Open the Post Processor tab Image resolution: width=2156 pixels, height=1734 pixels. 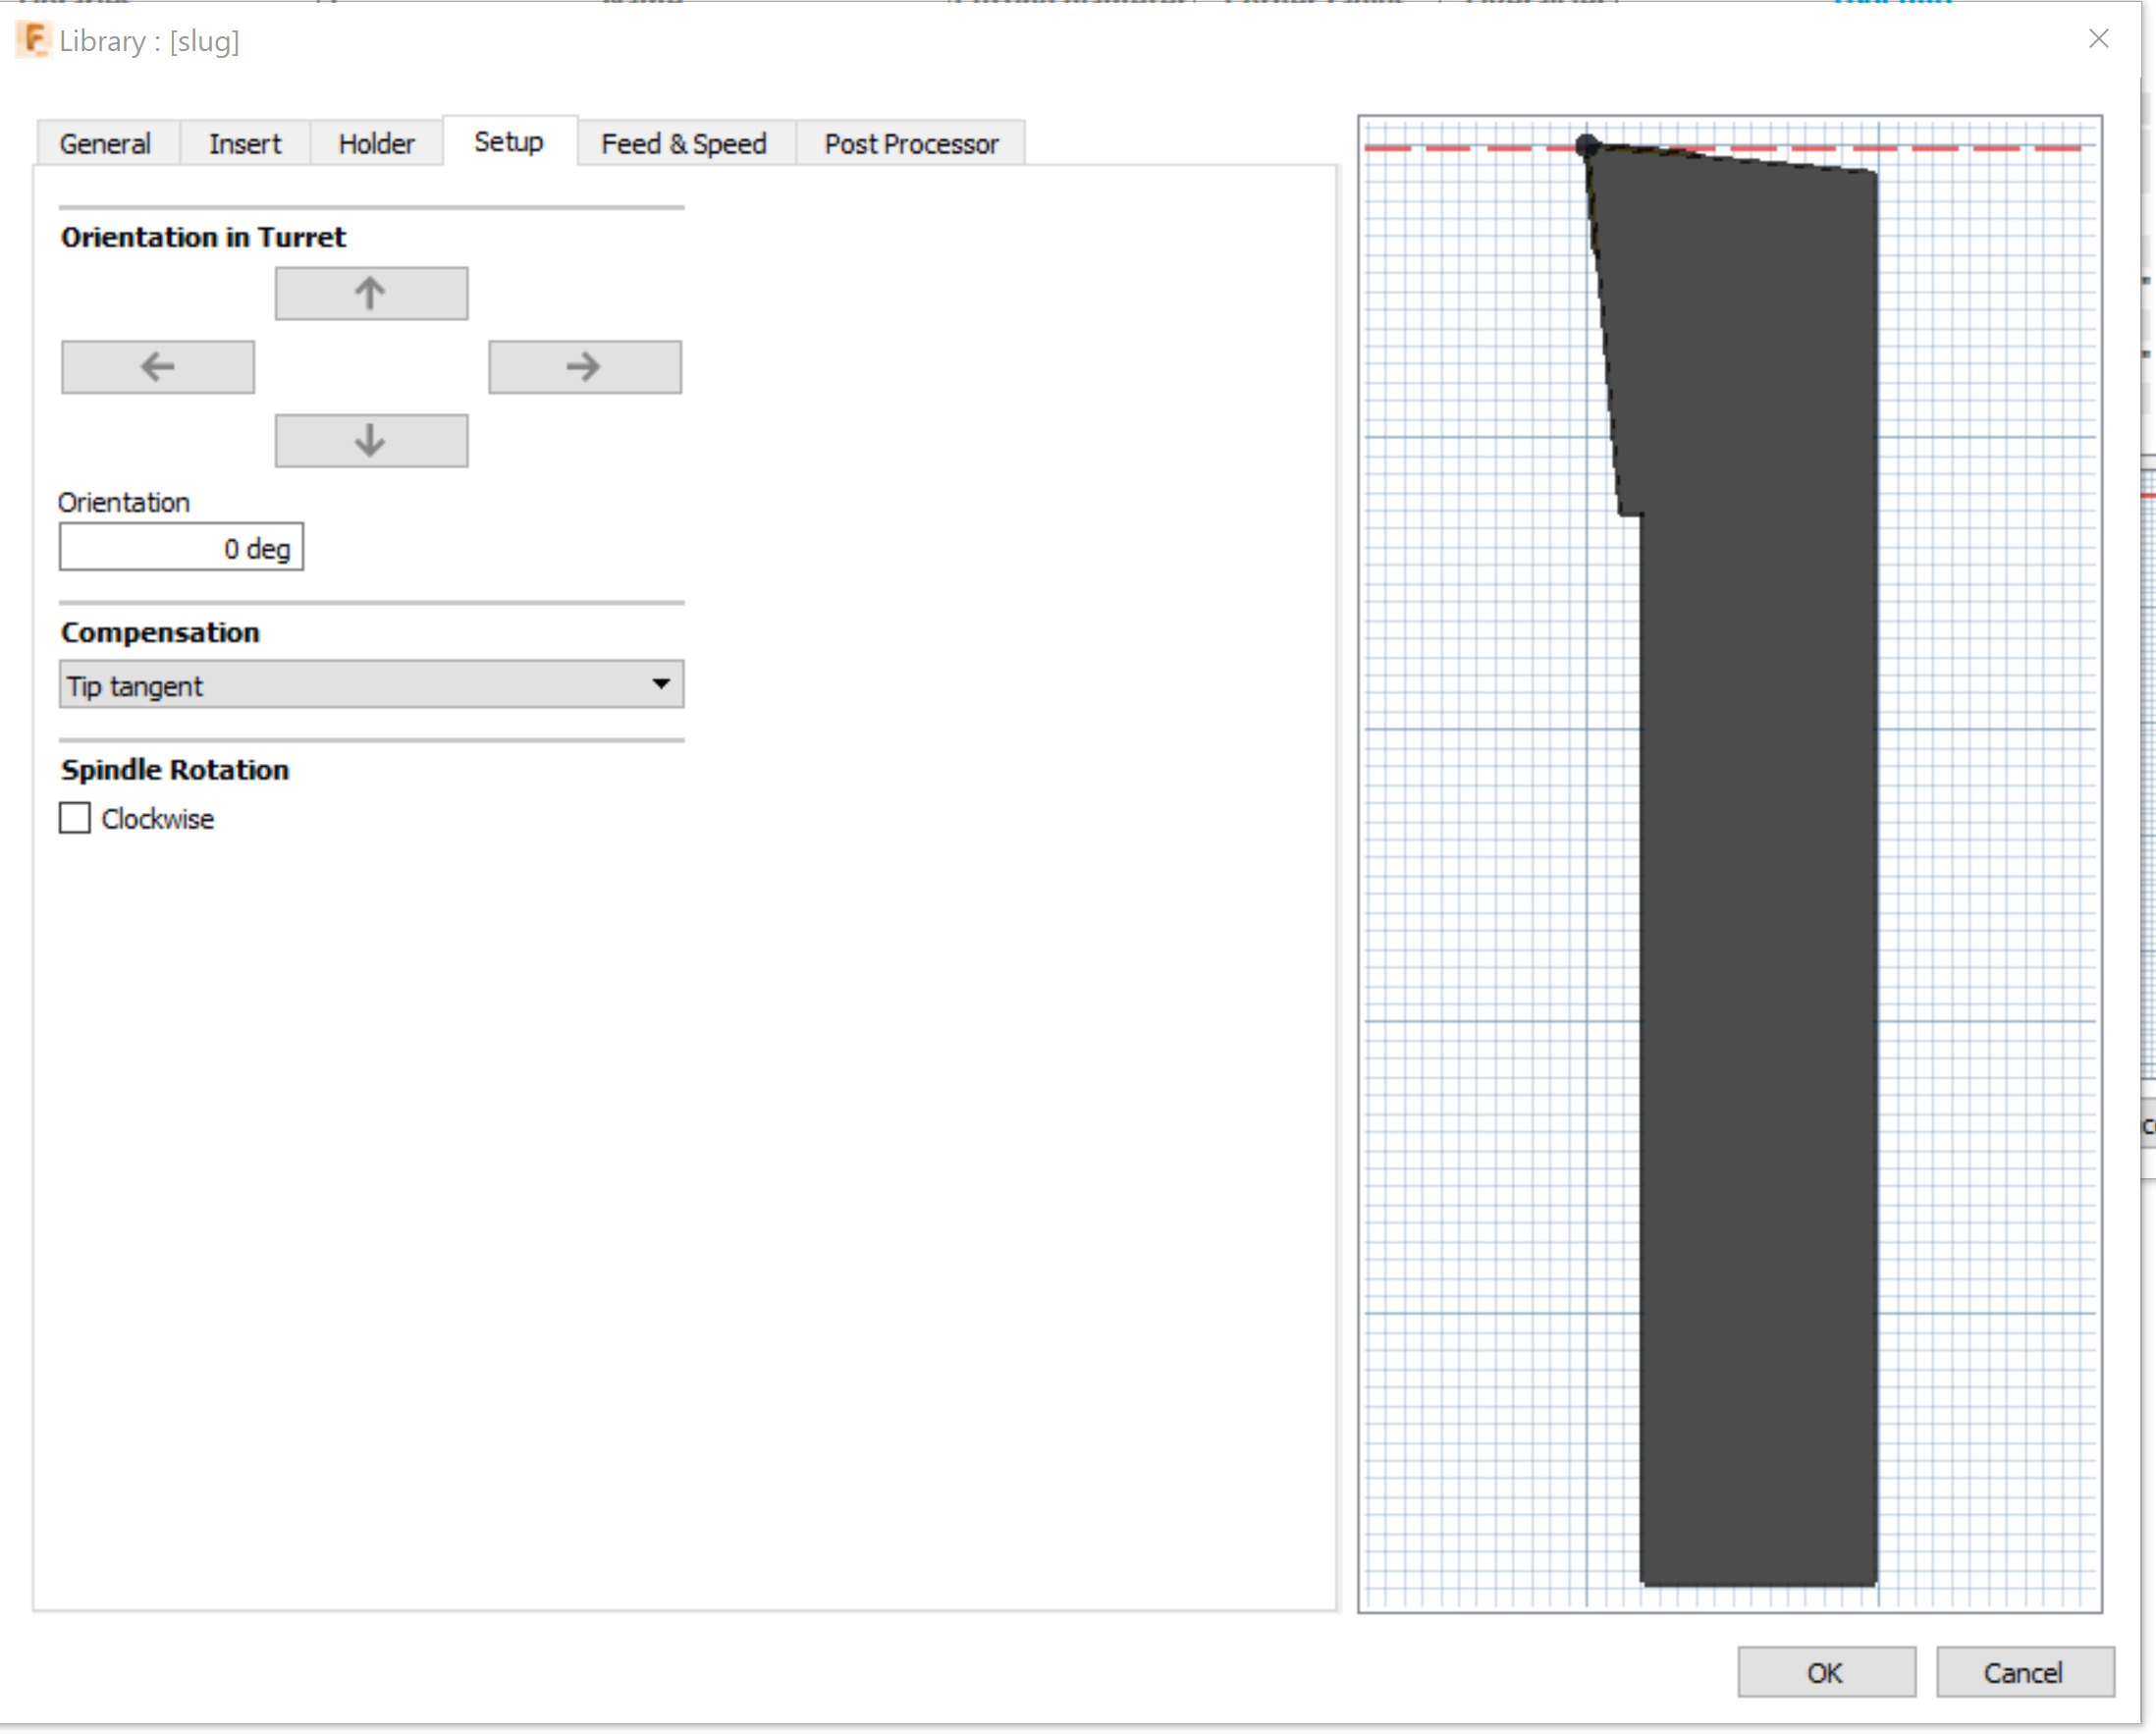[x=909, y=143]
